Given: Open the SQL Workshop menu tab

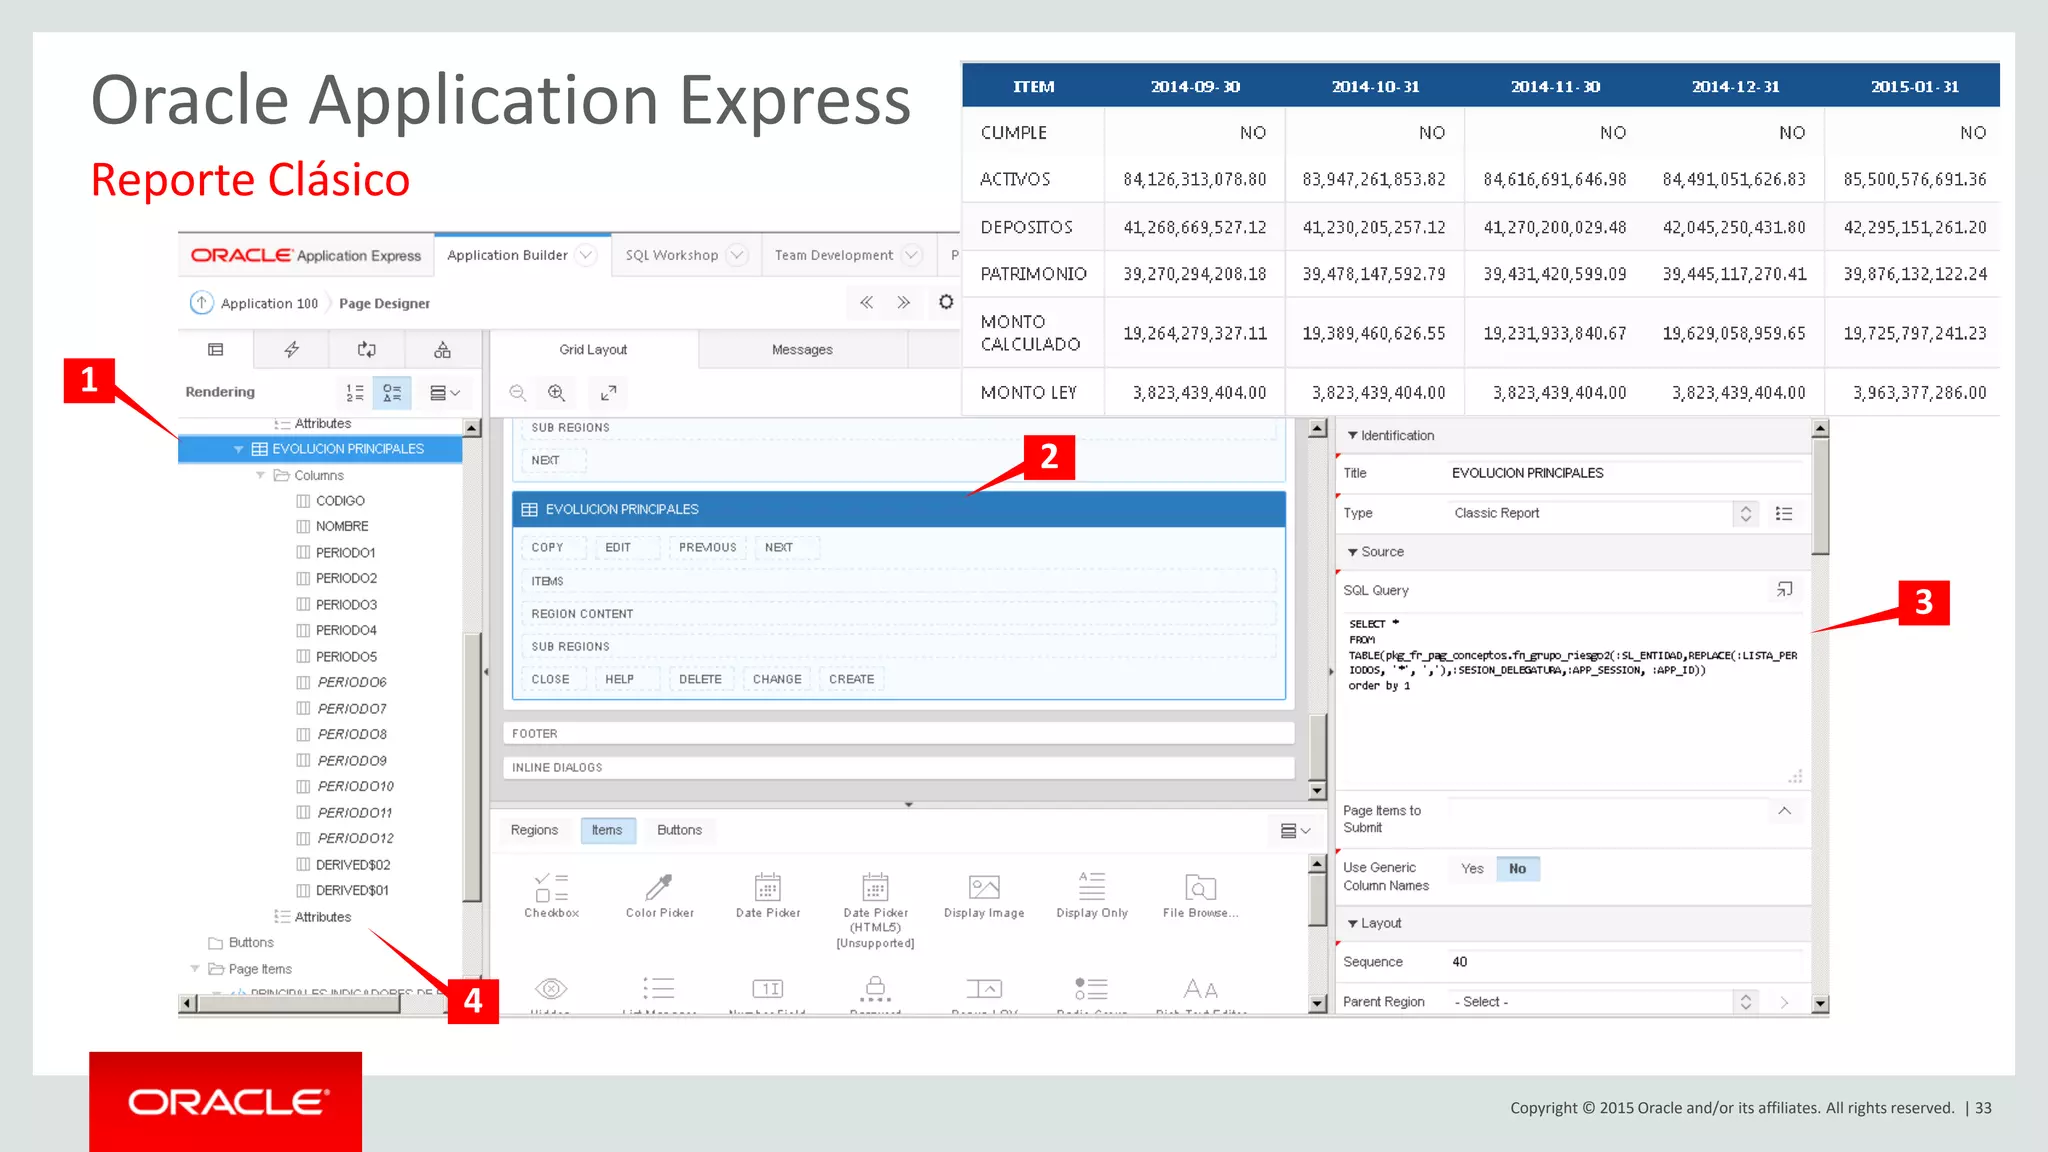Looking at the screenshot, I should pyautogui.click(x=672, y=255).
